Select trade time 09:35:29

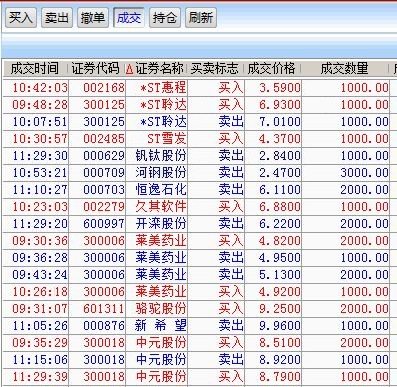click(x=40, y=343)
